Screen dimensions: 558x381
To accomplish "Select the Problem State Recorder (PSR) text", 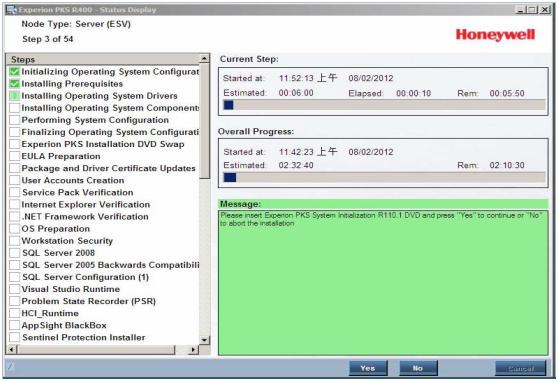I will (x=89, y=301).
